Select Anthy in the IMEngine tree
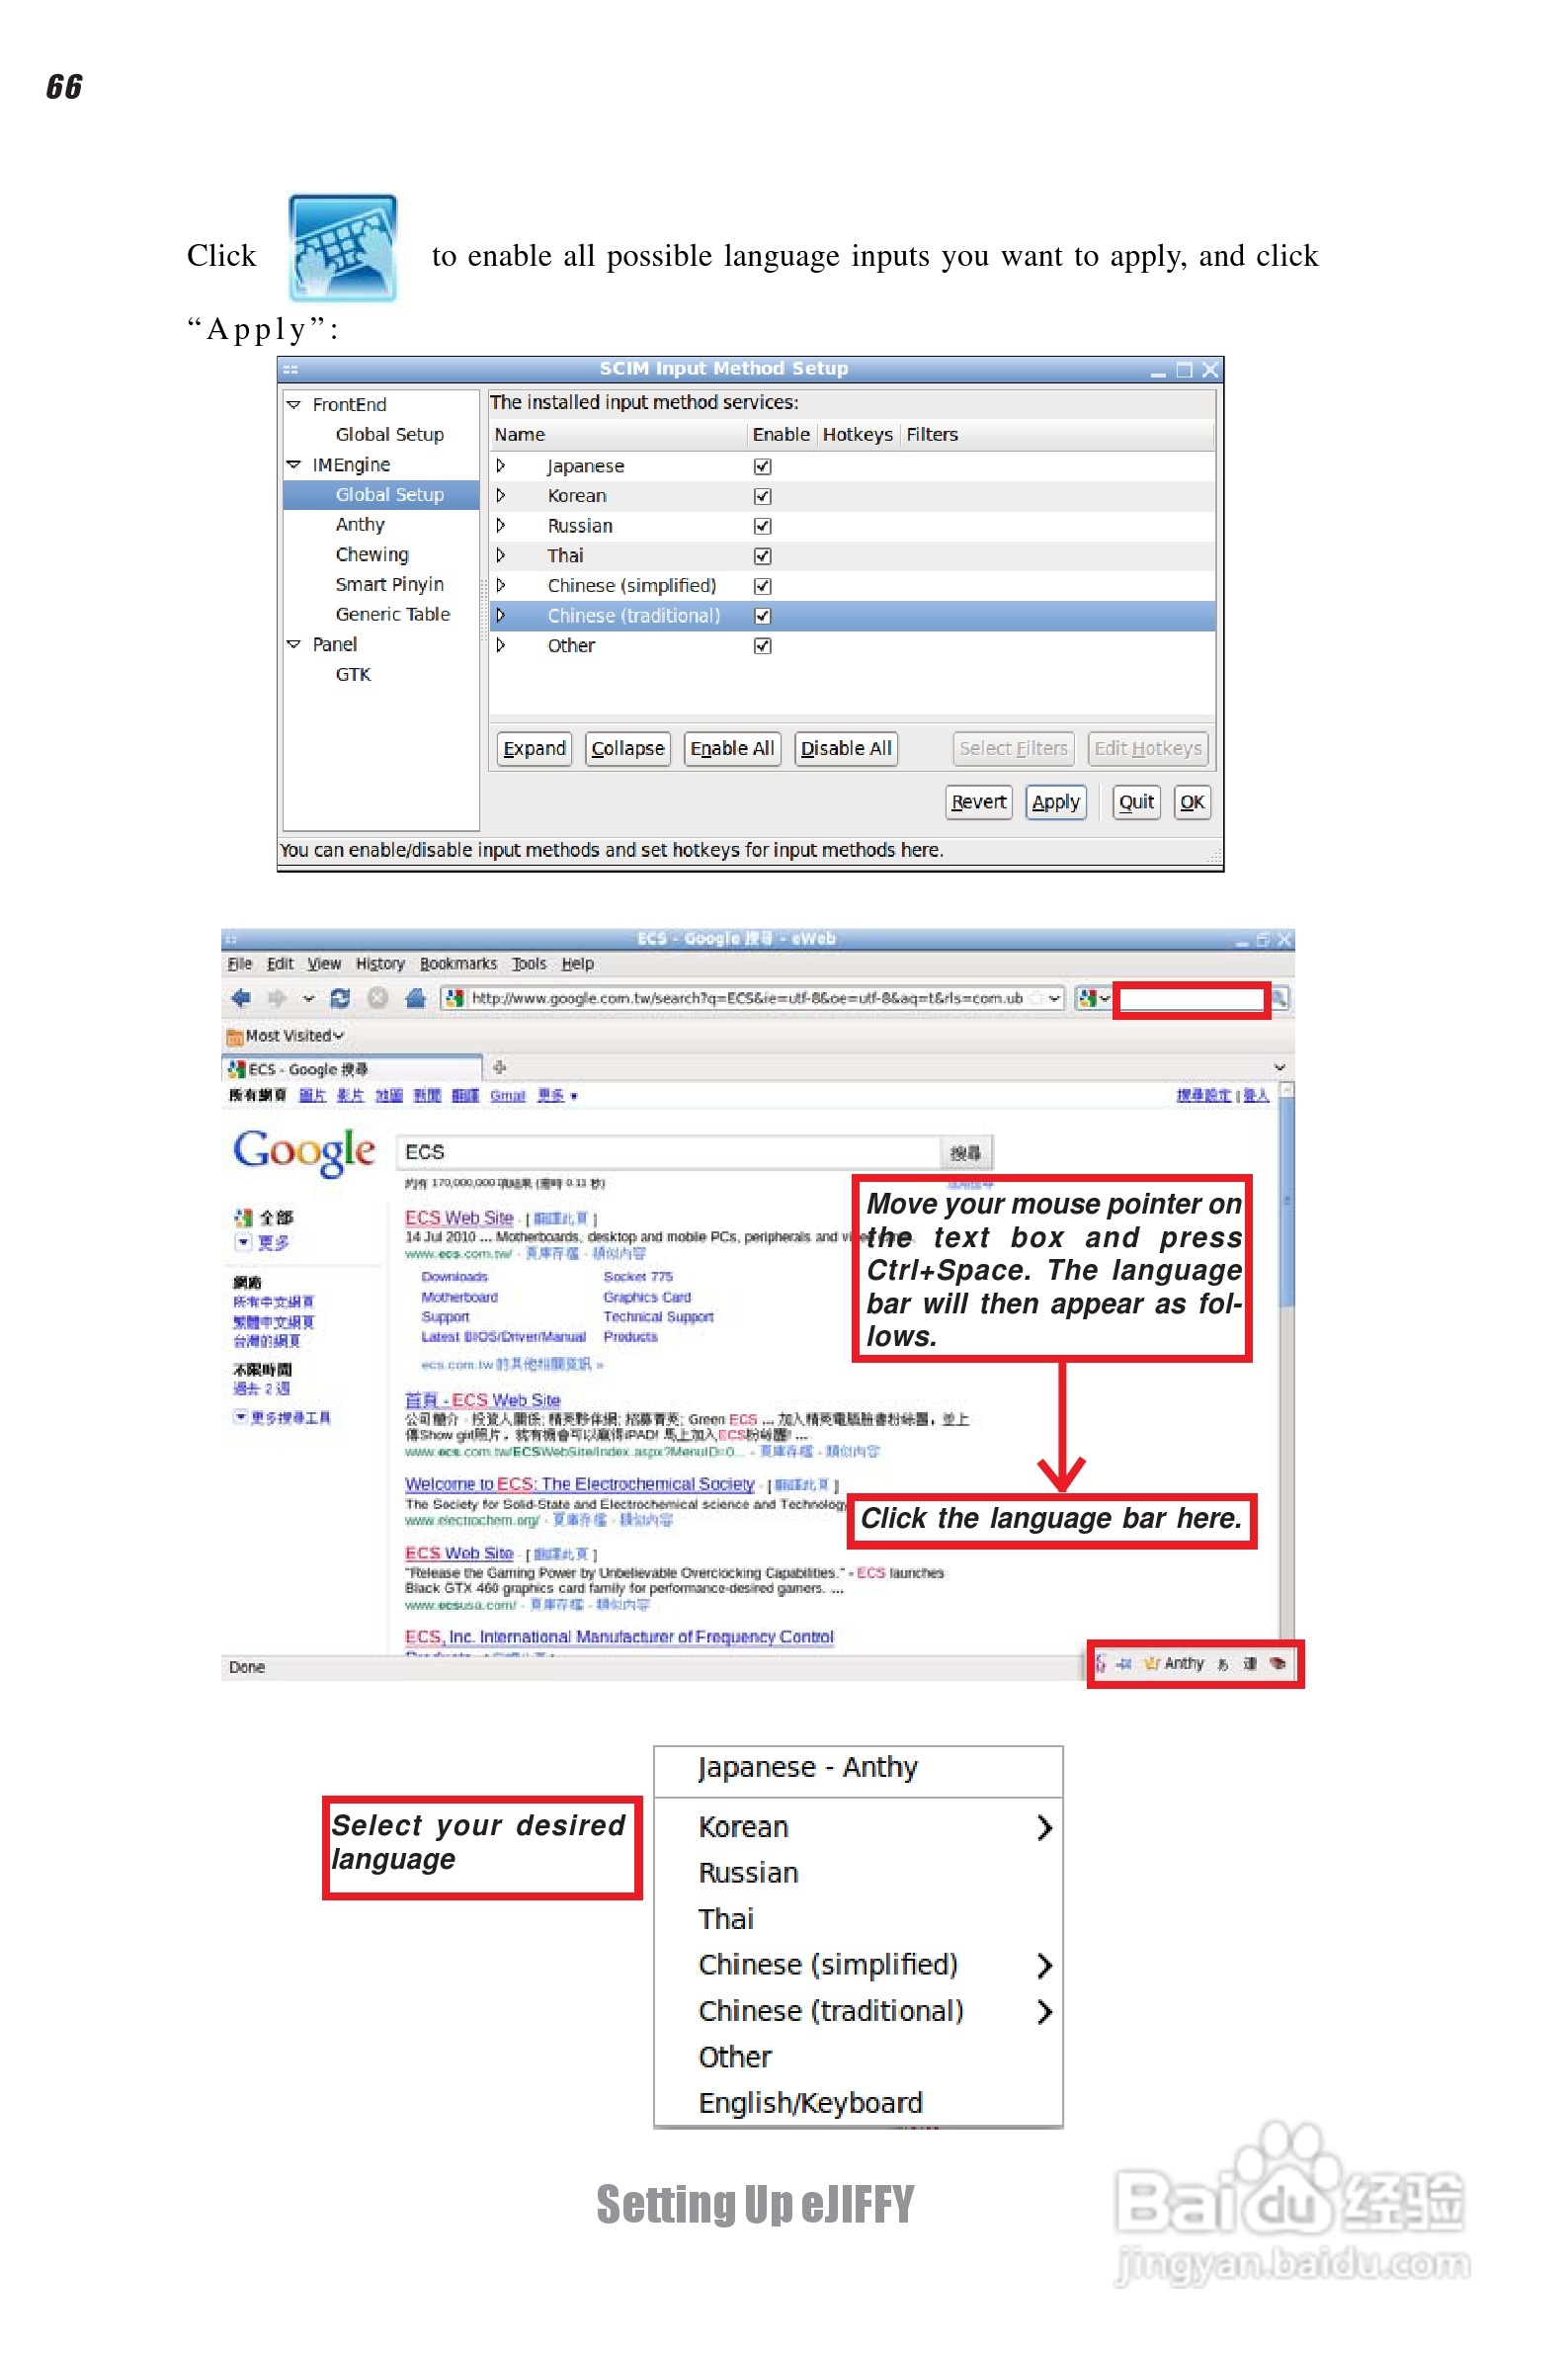The width and height of the screenshot is (1568, 2353). (360, 525)
